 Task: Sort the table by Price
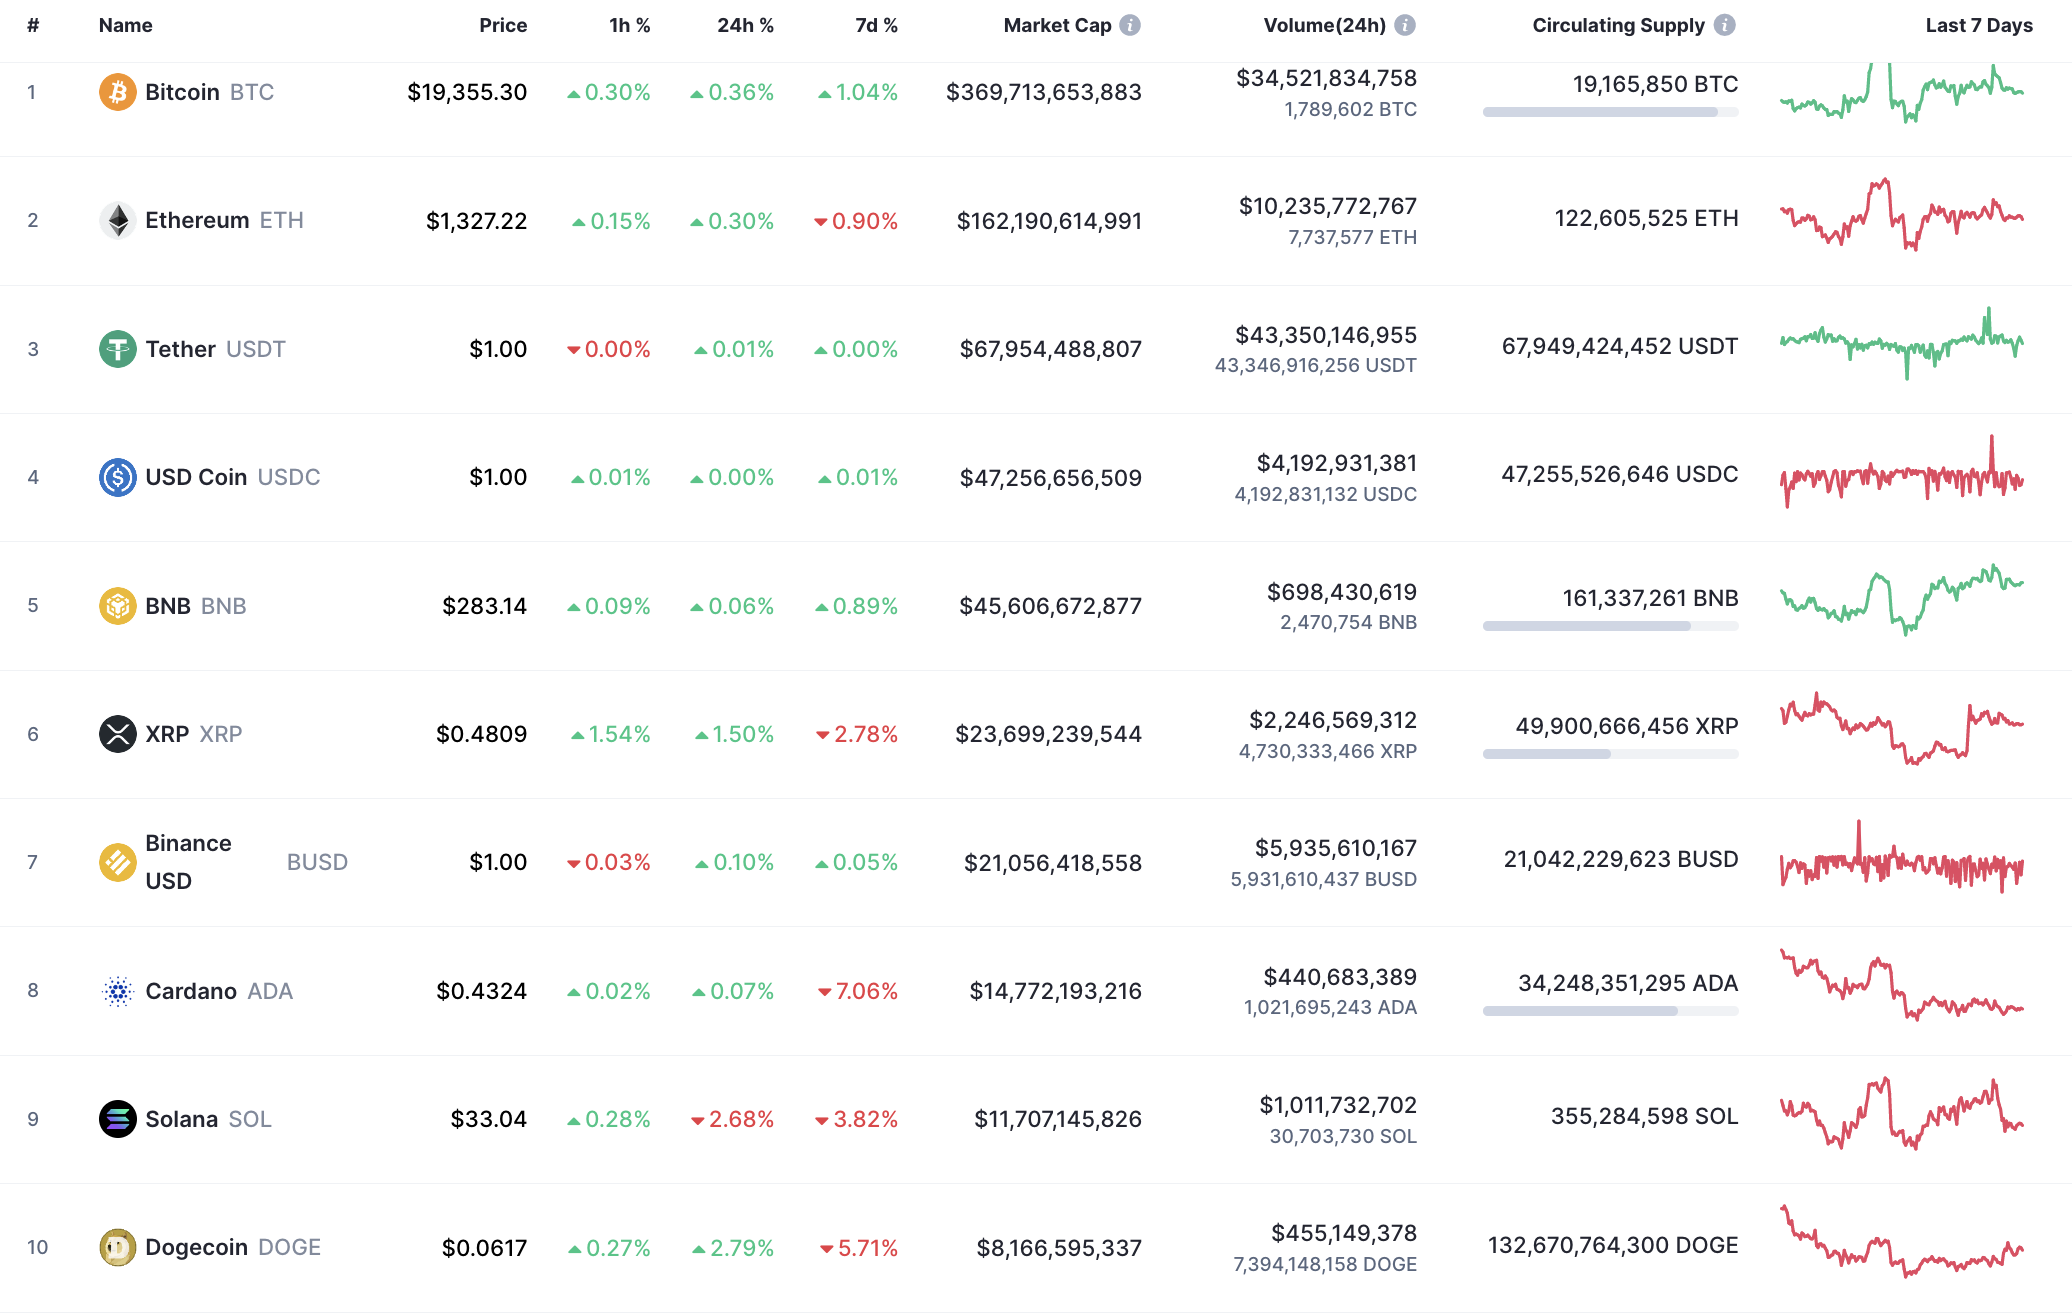coord(503,25)
